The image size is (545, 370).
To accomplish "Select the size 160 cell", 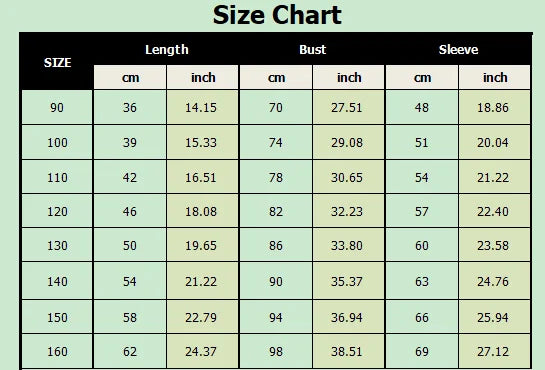I will pyautogui.click(x=57, y=351).
